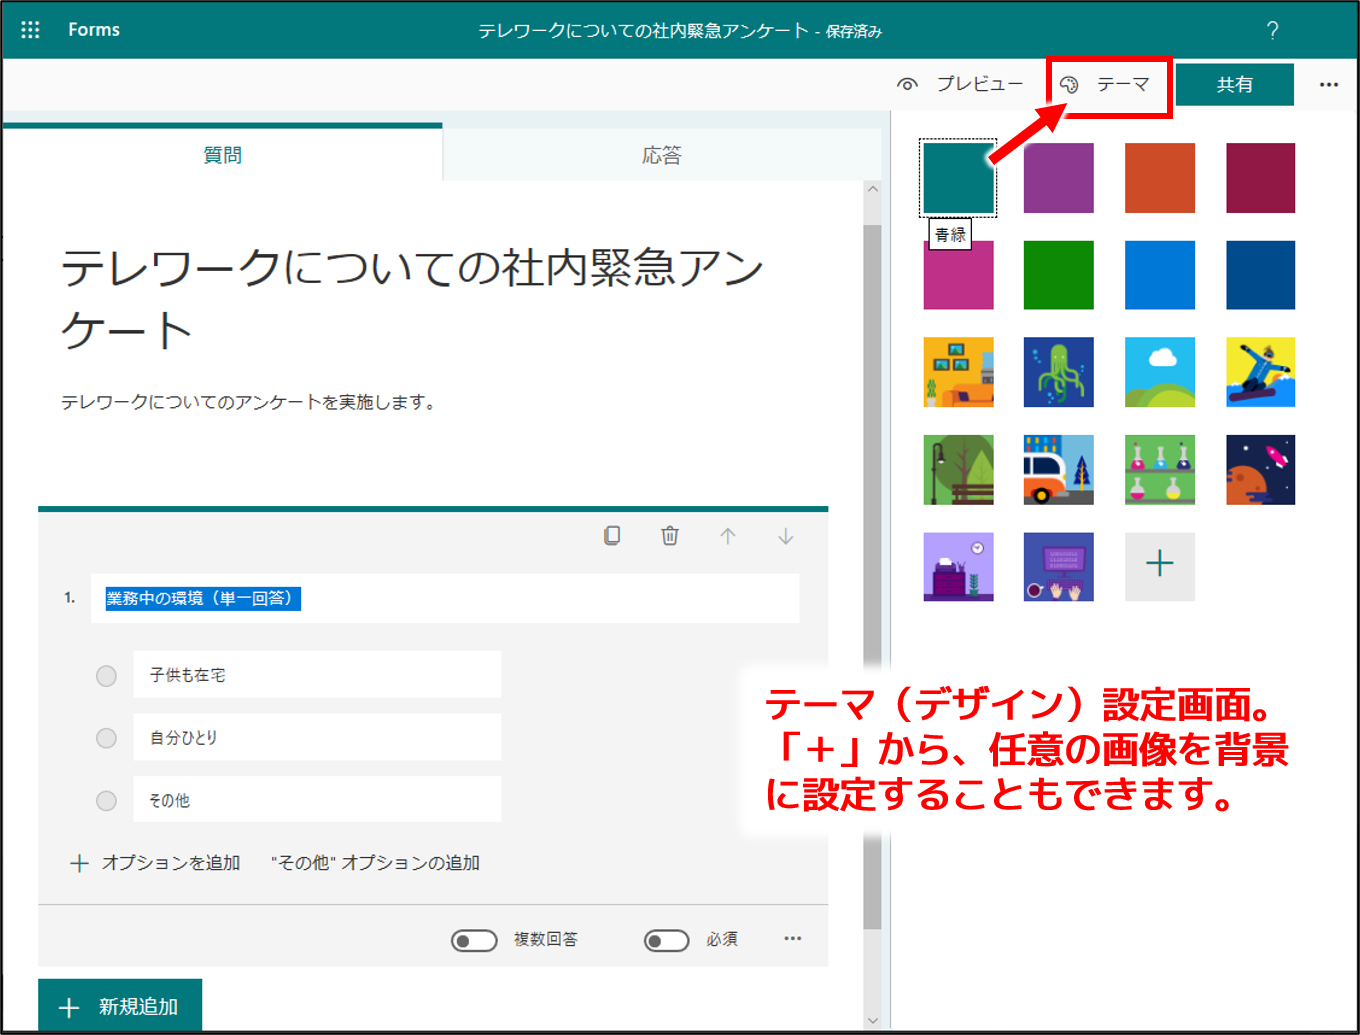Click the 新規追加 add new button
This screenshot has width=1360, height=1035.
120,1006
